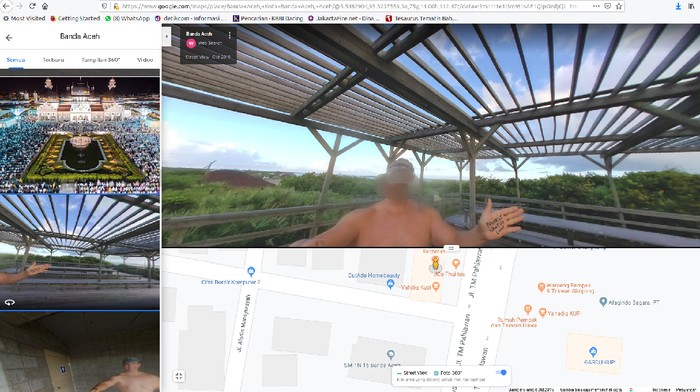Viewport: 700px width, 392px height.
Task: Select the Yanadia KUP restaurant pin
Action: (x=542, y=313)
